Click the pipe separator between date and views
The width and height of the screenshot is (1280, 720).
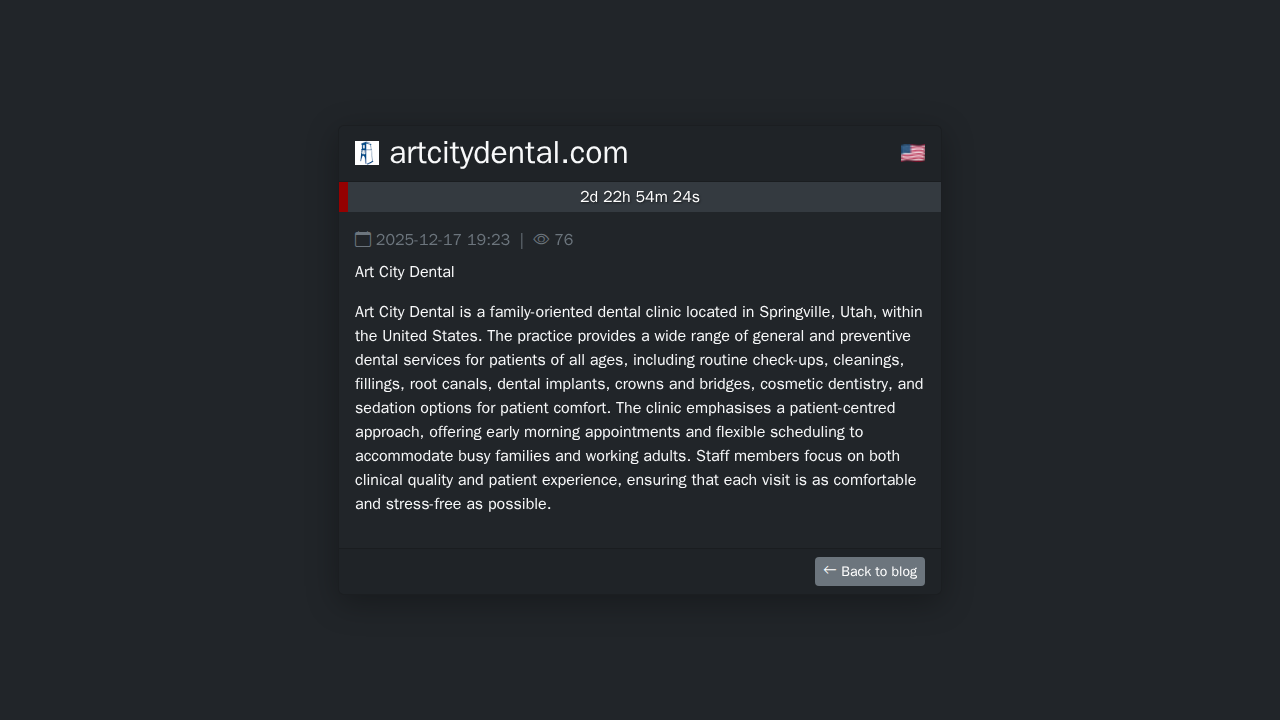pyautogui.click(x=522, y=240)
